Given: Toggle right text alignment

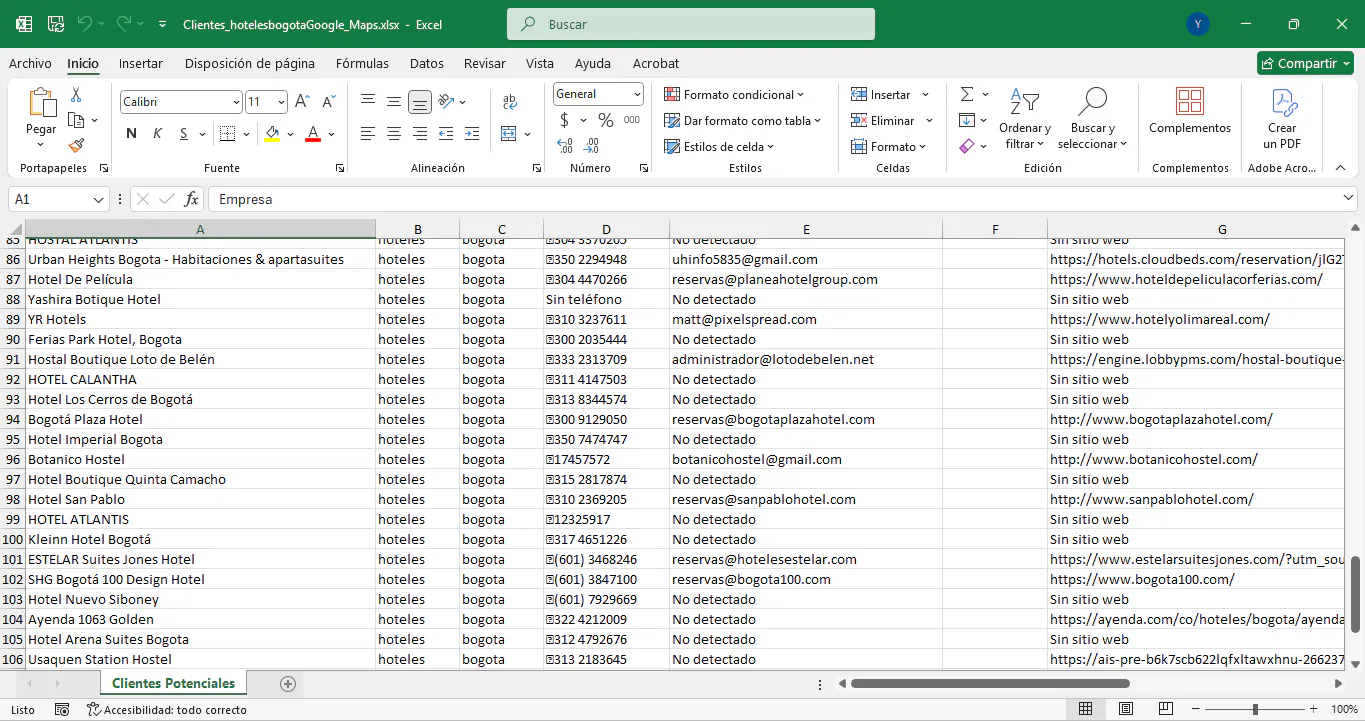Looking at the screenshot, I should coord(420,133).
